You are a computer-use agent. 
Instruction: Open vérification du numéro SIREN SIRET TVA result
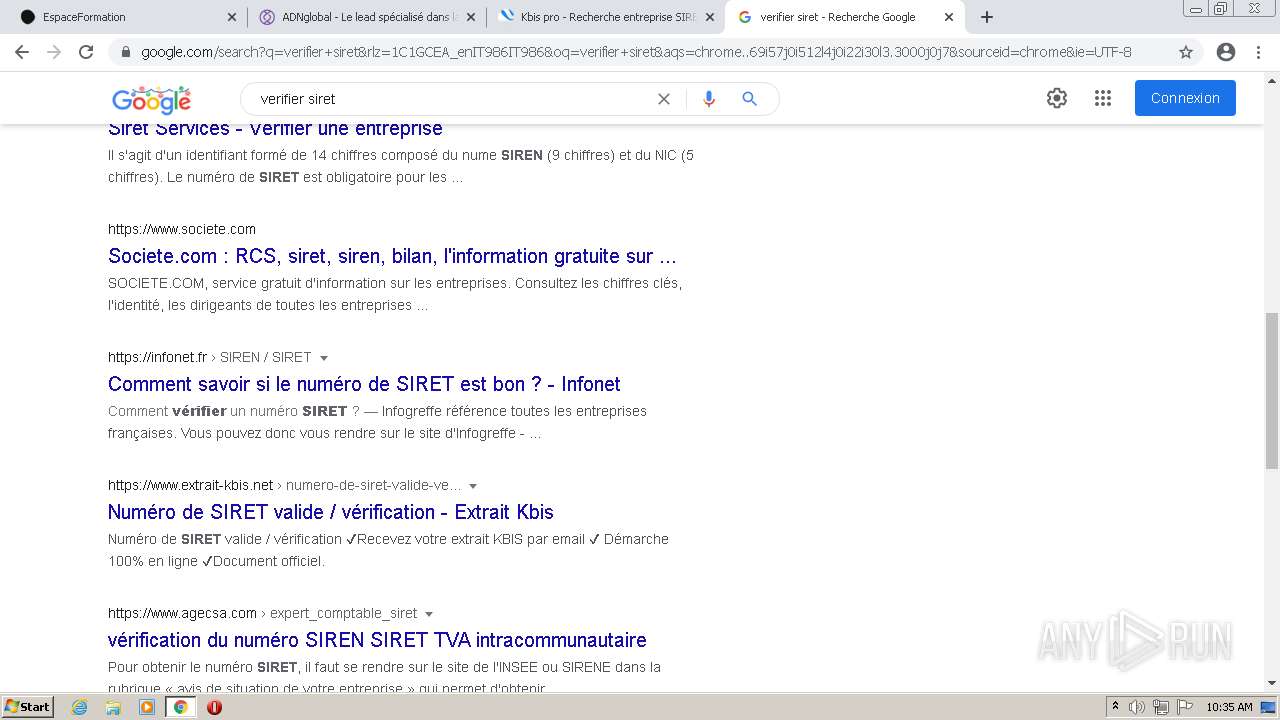(377, 640)
